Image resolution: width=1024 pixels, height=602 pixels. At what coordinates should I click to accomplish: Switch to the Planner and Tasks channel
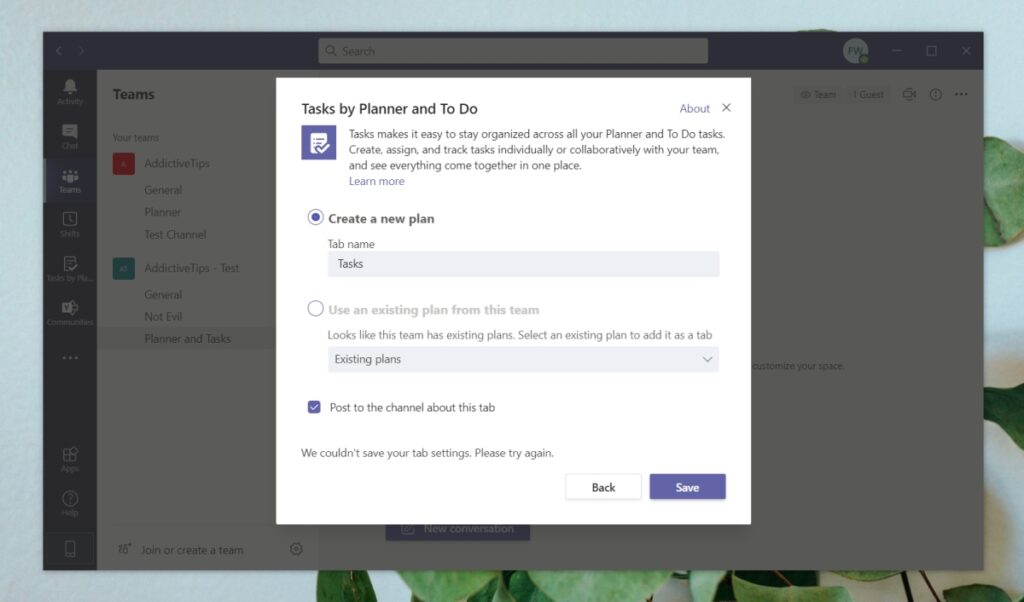click(190, 338)
